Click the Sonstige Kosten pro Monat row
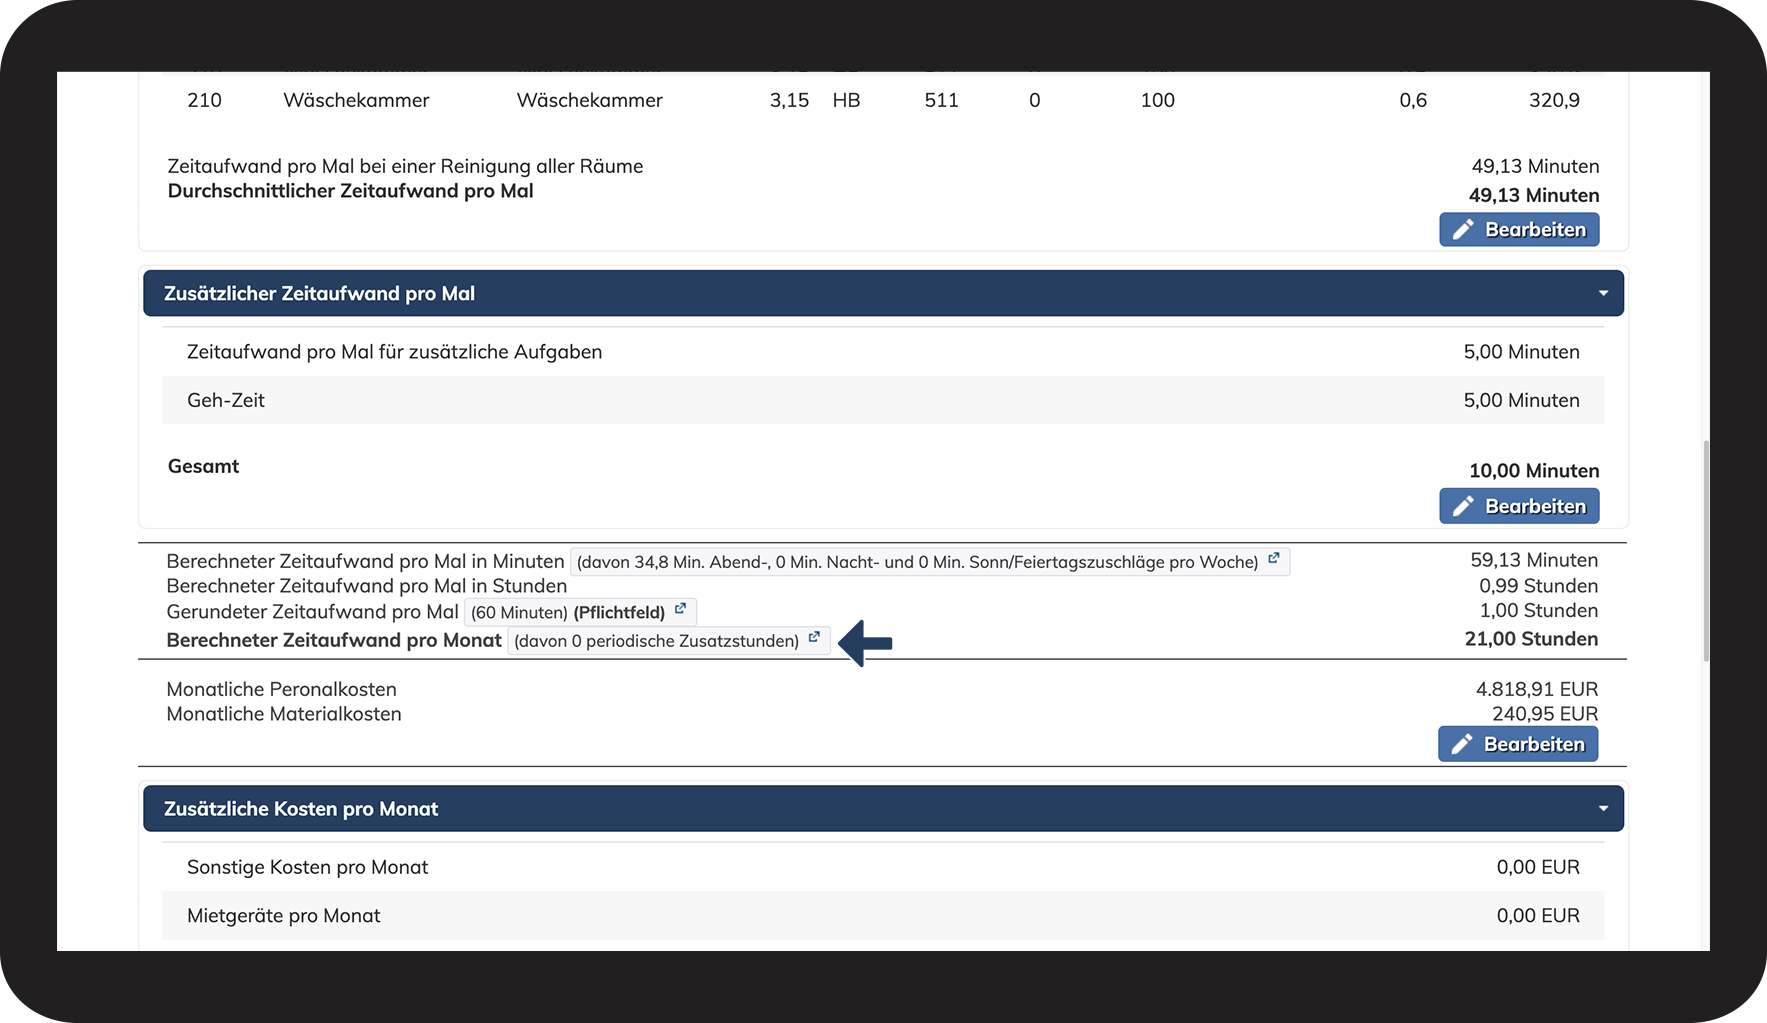 coord(883,867)
